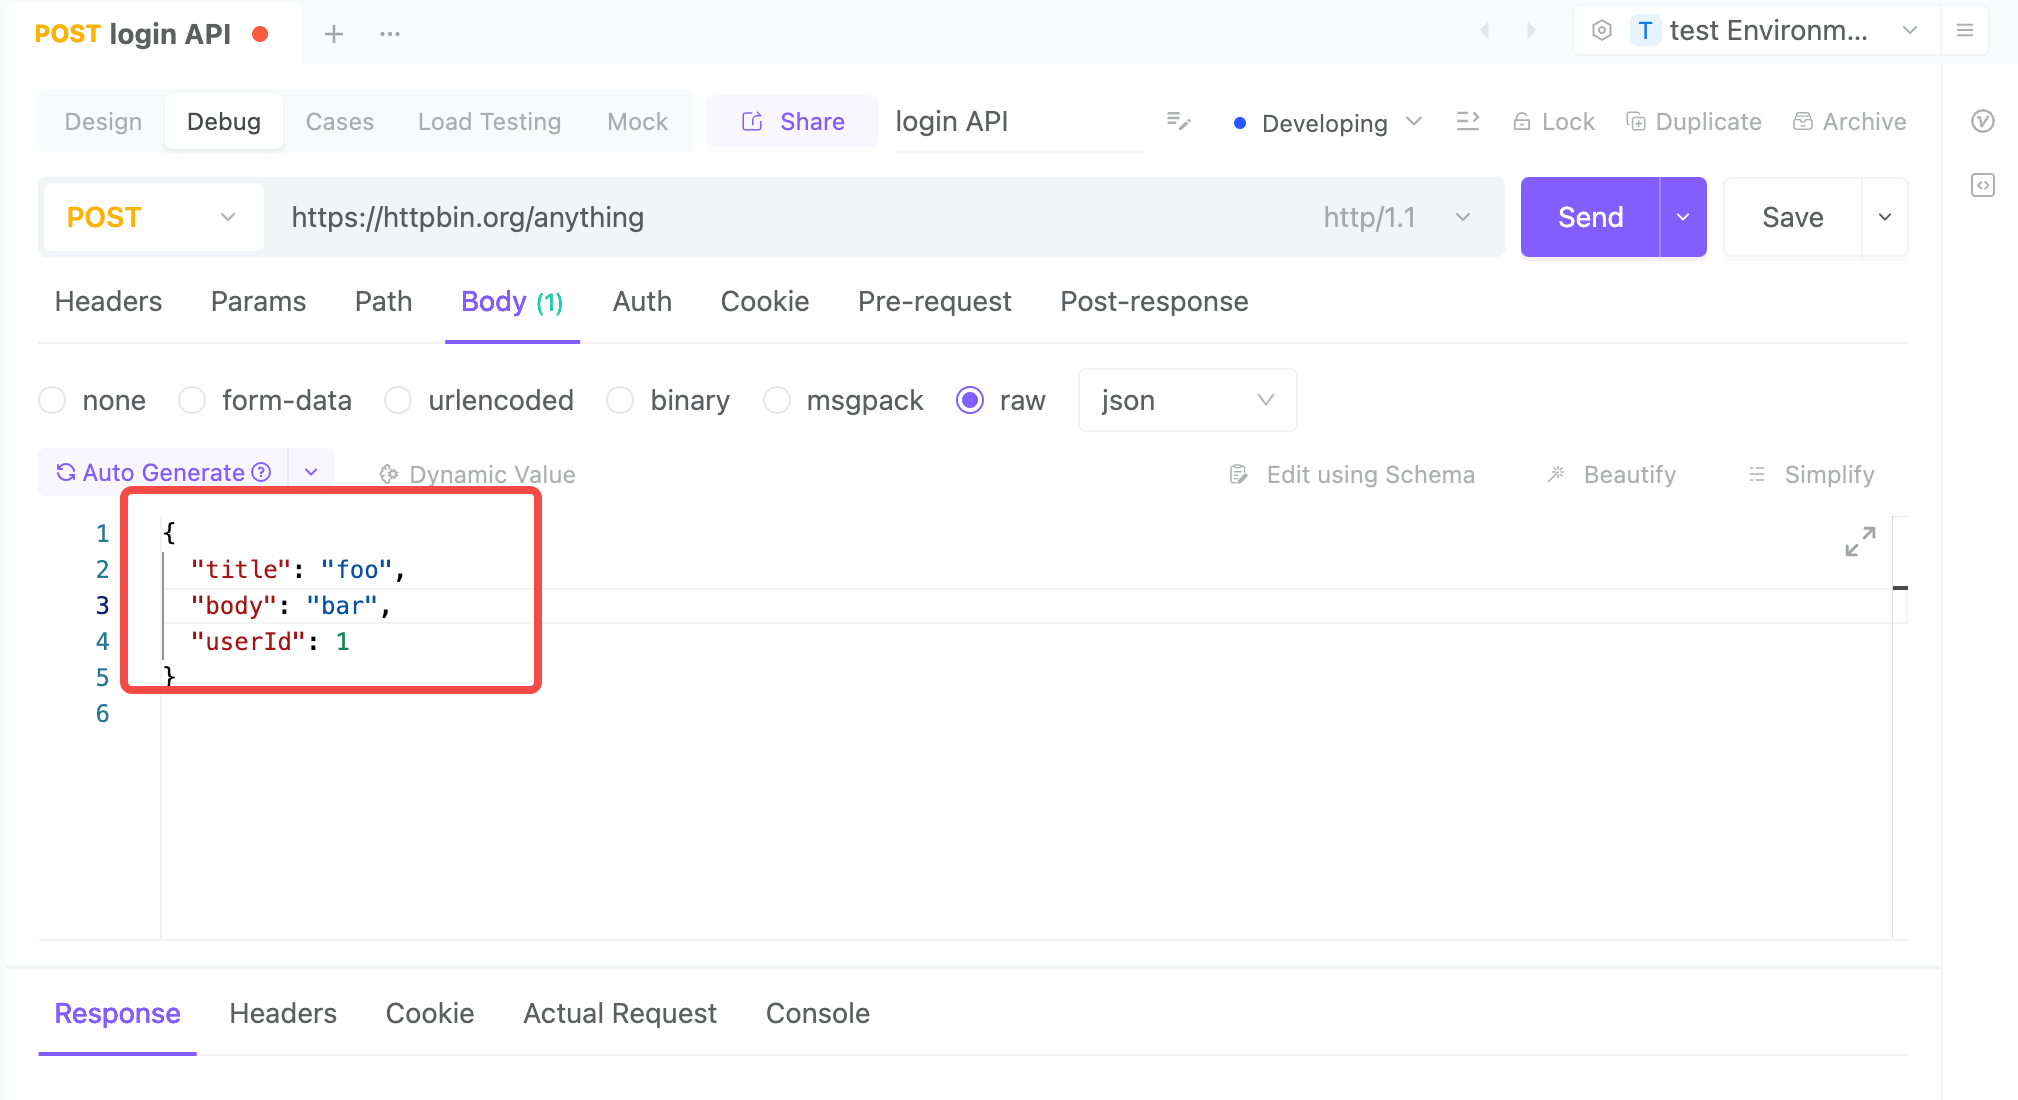Open the Console tab
The image size is (2018, 1100).
[818, 1013]
